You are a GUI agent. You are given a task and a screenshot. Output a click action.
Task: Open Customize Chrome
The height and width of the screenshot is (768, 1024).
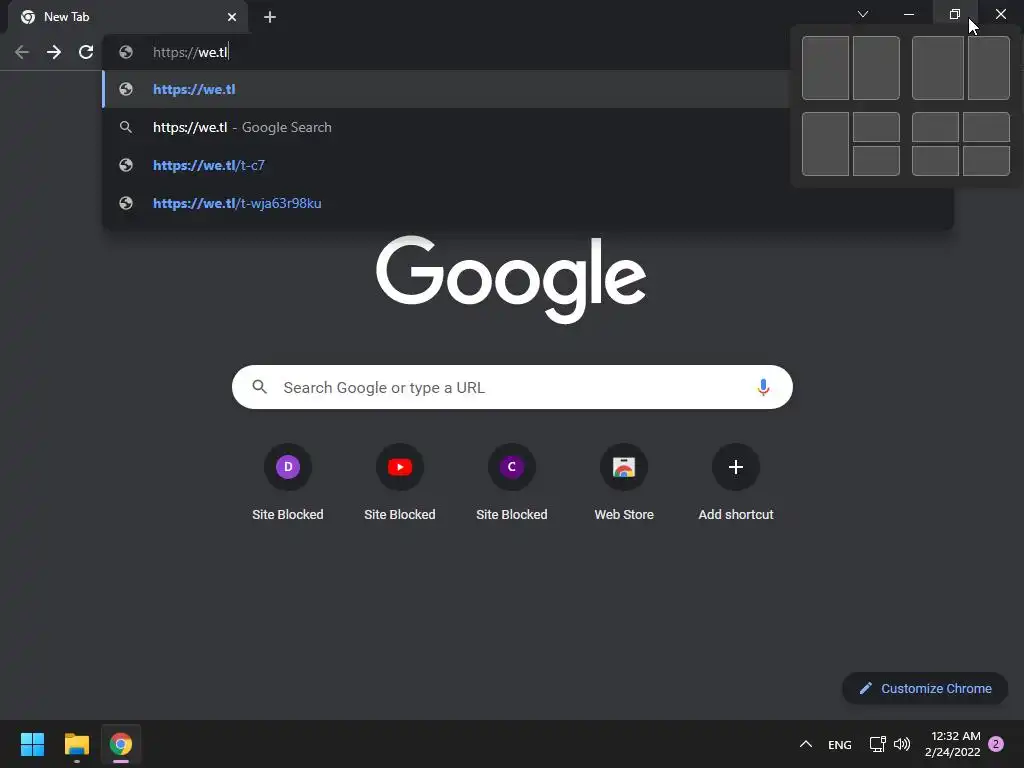tap(925, 688)
